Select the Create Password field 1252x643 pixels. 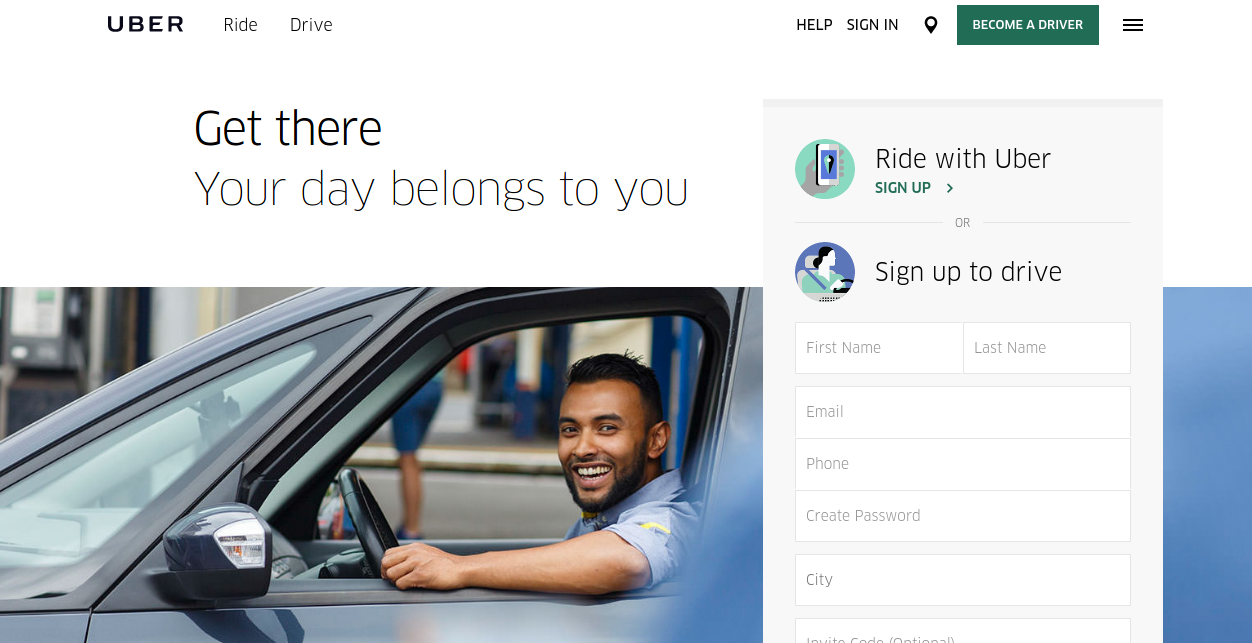pyautogui.click(x=963, y=516)
